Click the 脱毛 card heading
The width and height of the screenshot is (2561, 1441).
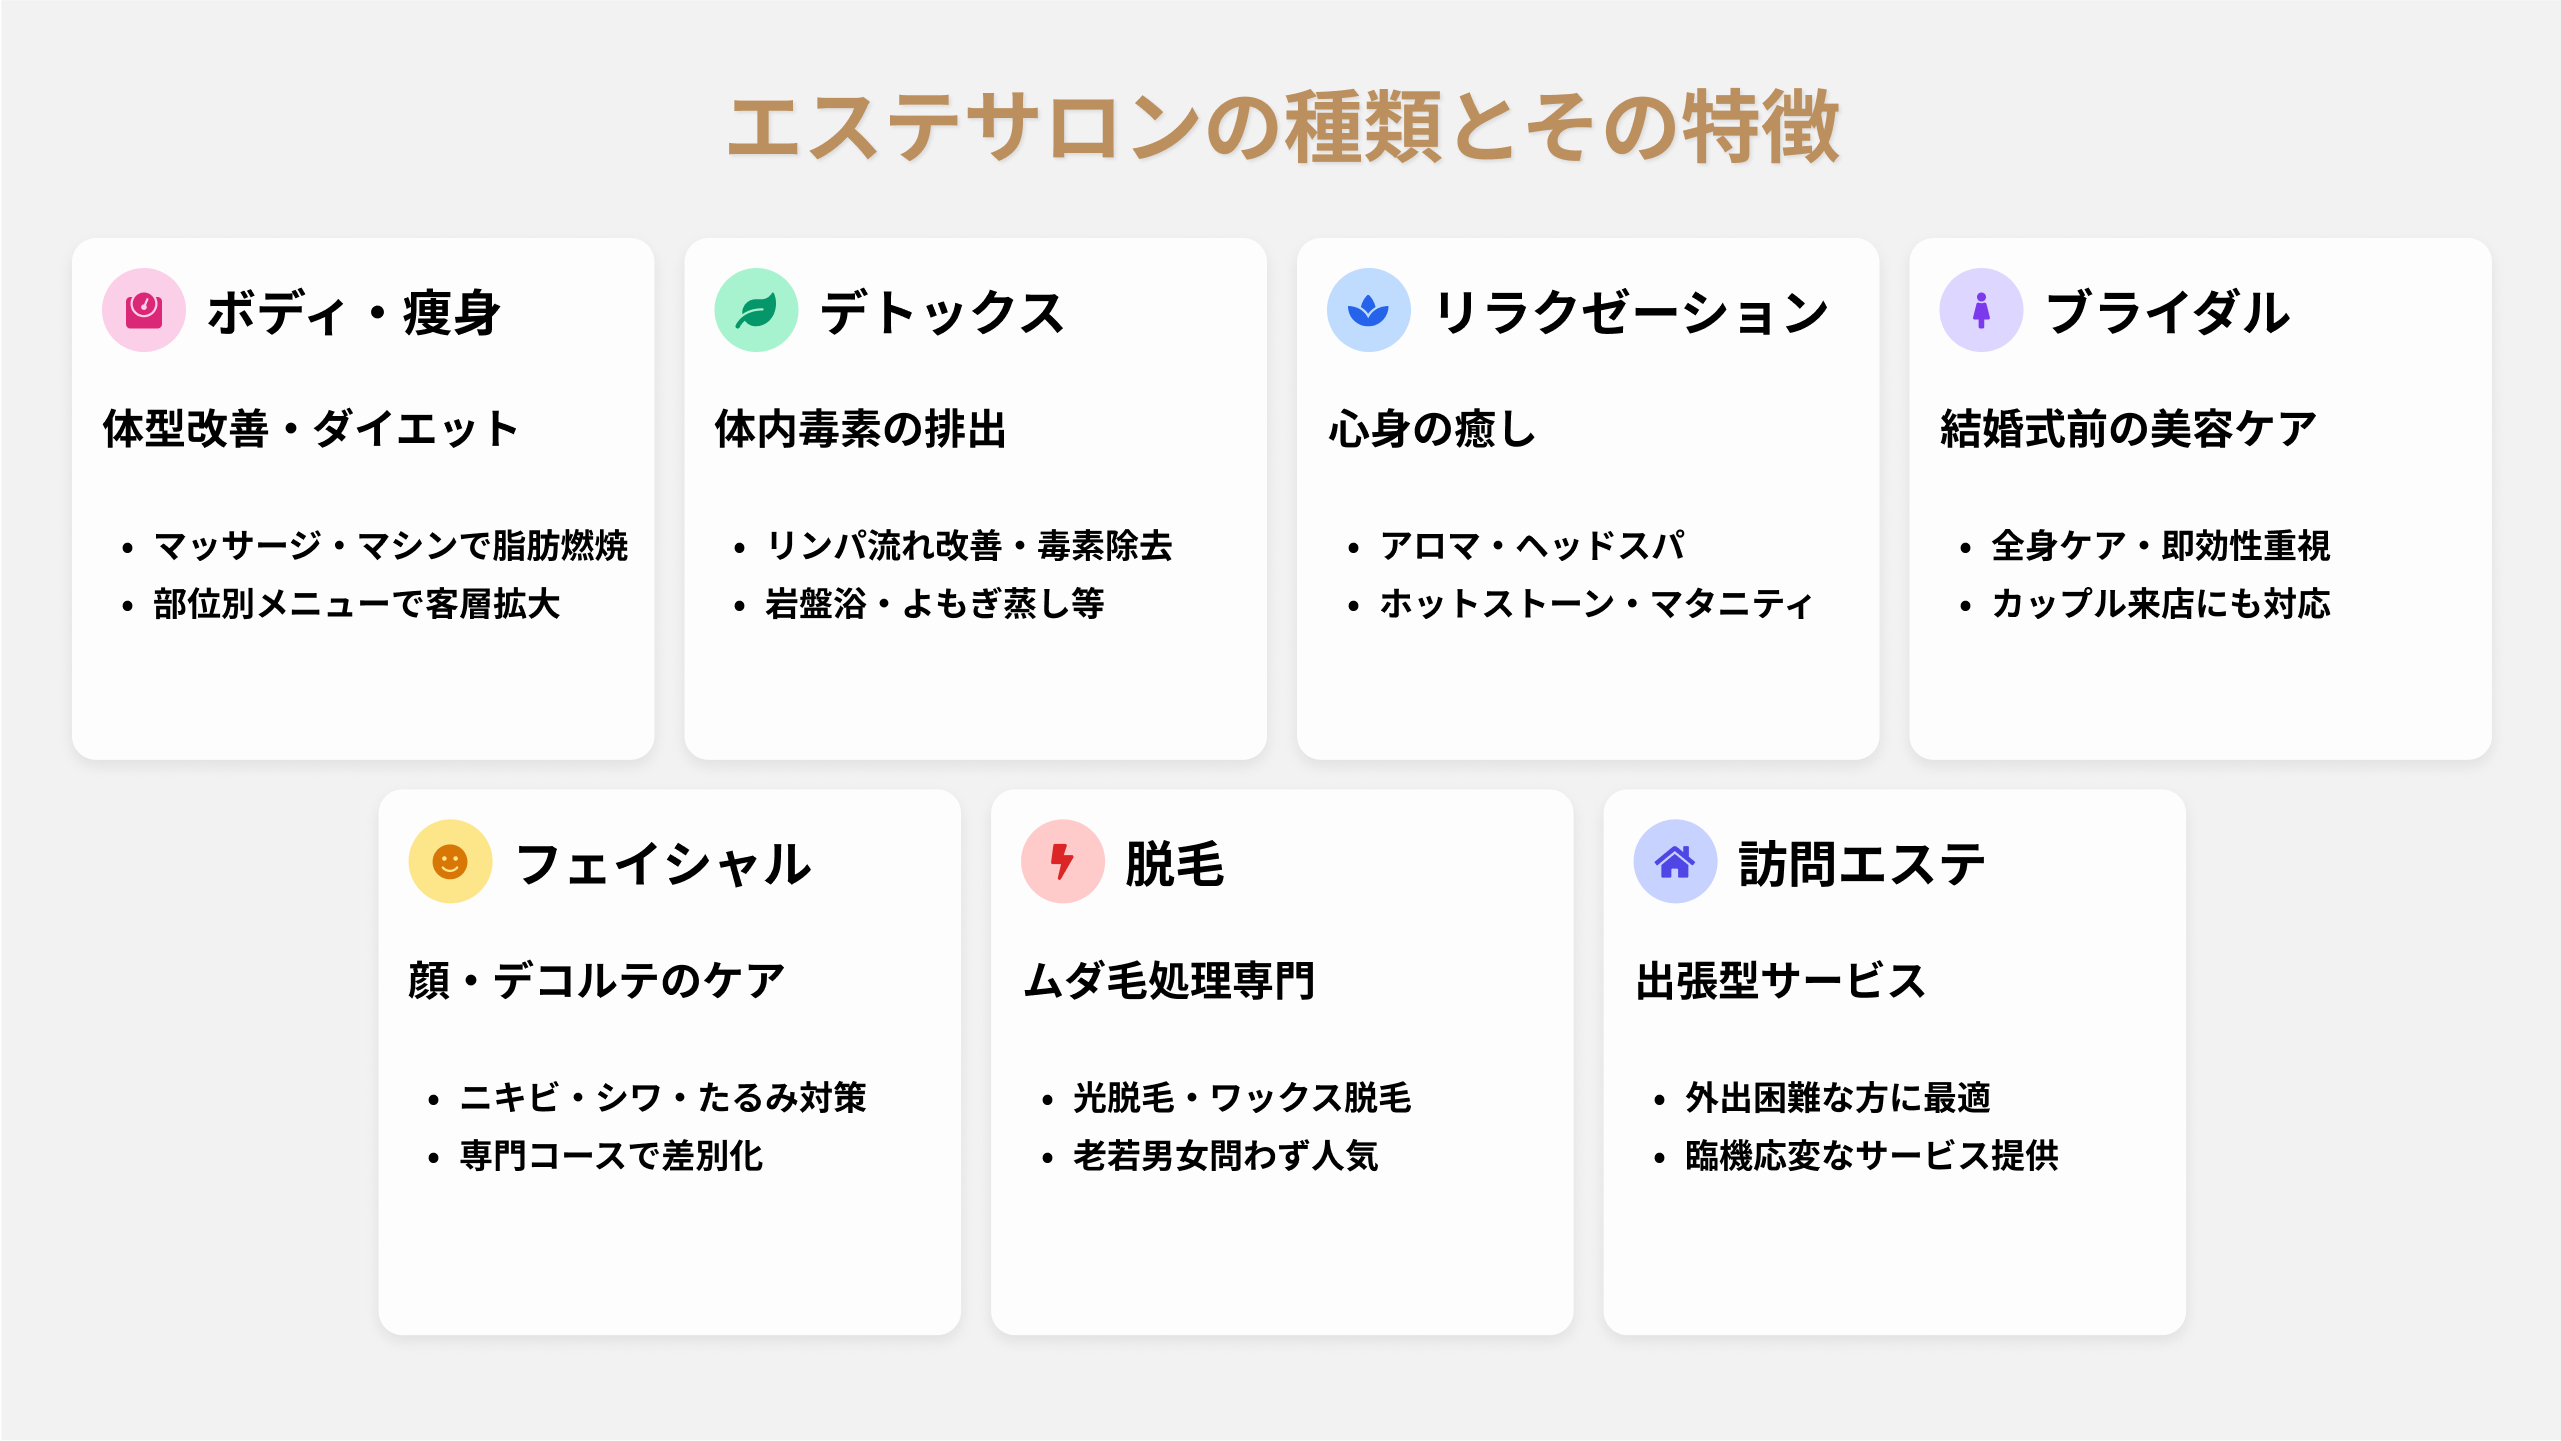click(x=1175, y=865)
